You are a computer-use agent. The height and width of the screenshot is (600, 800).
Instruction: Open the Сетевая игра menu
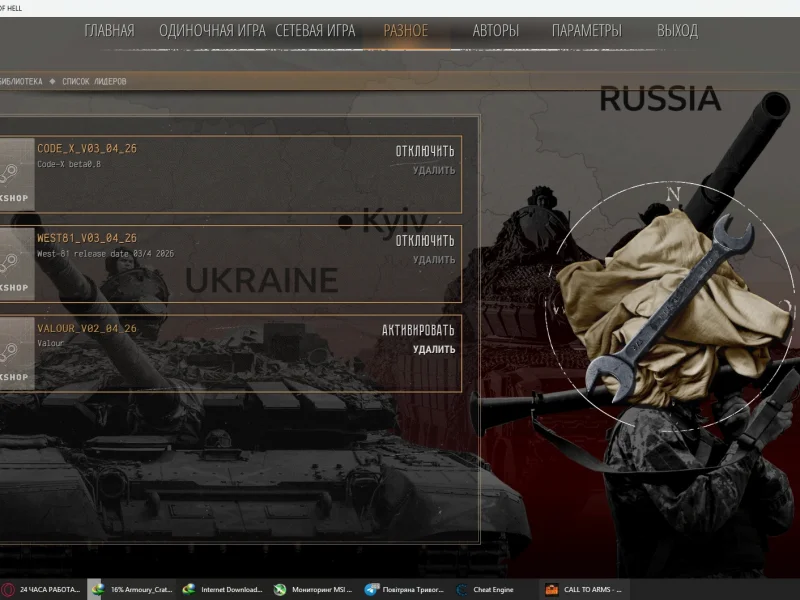[314, 31]
